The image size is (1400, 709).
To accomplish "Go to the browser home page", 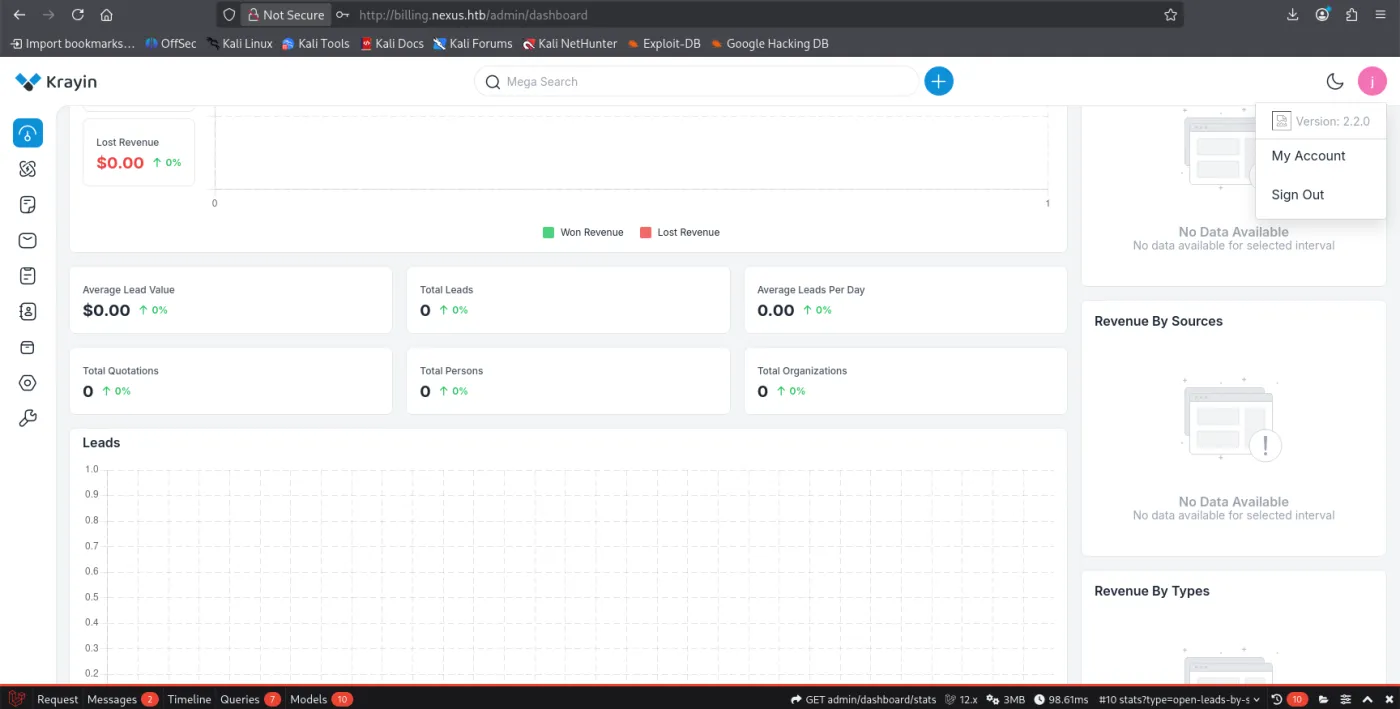I will click(106, 15).
